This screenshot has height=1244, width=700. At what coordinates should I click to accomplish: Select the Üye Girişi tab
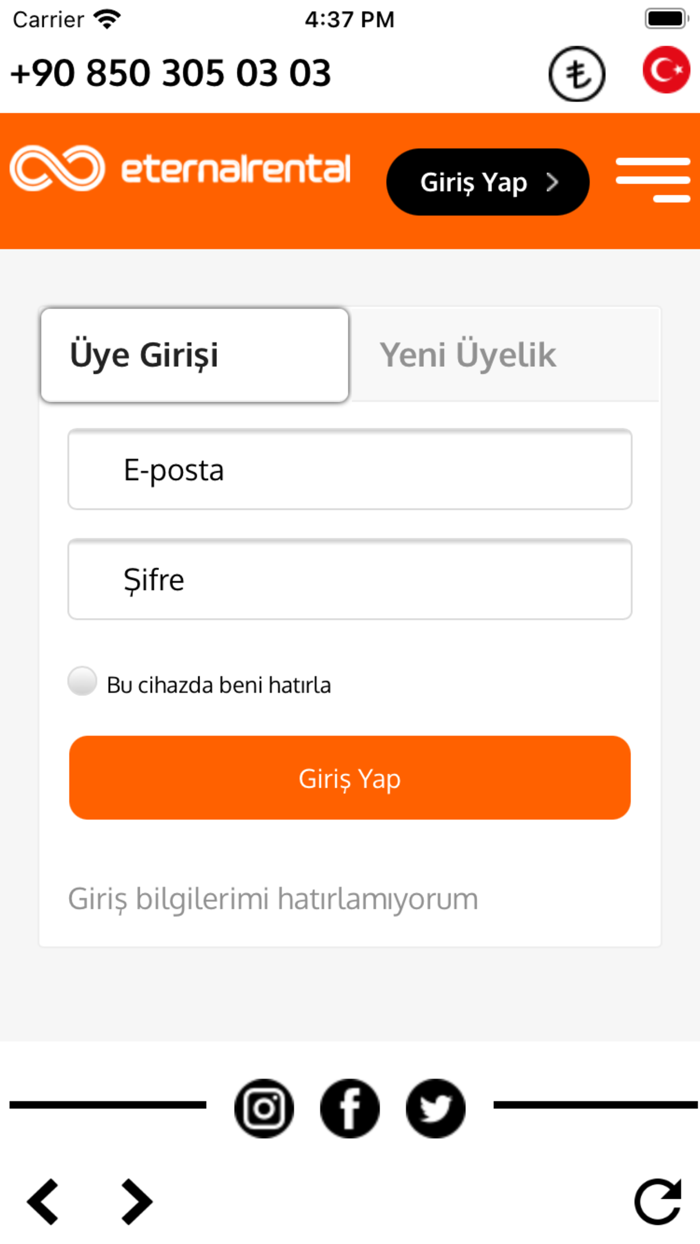tap(194, 355)
